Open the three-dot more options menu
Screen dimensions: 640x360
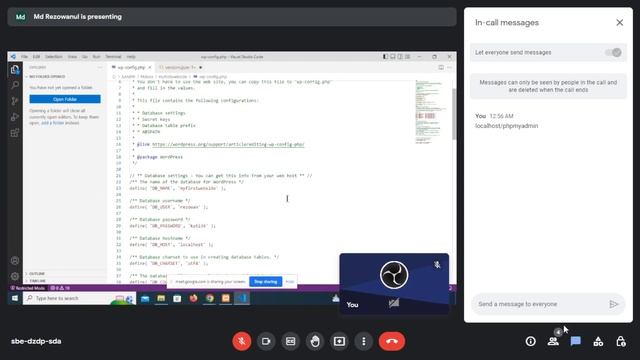pos(364,341)
